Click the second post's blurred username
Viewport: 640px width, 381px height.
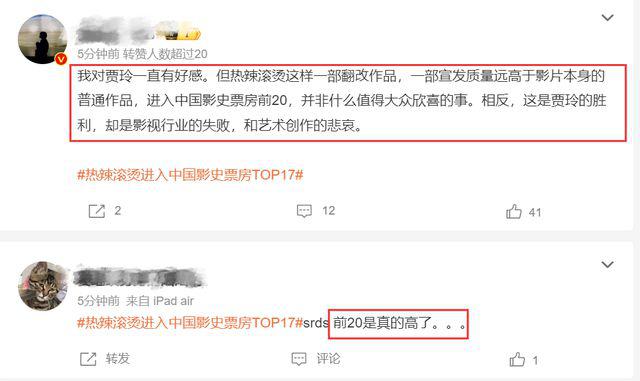pos(139,278)
